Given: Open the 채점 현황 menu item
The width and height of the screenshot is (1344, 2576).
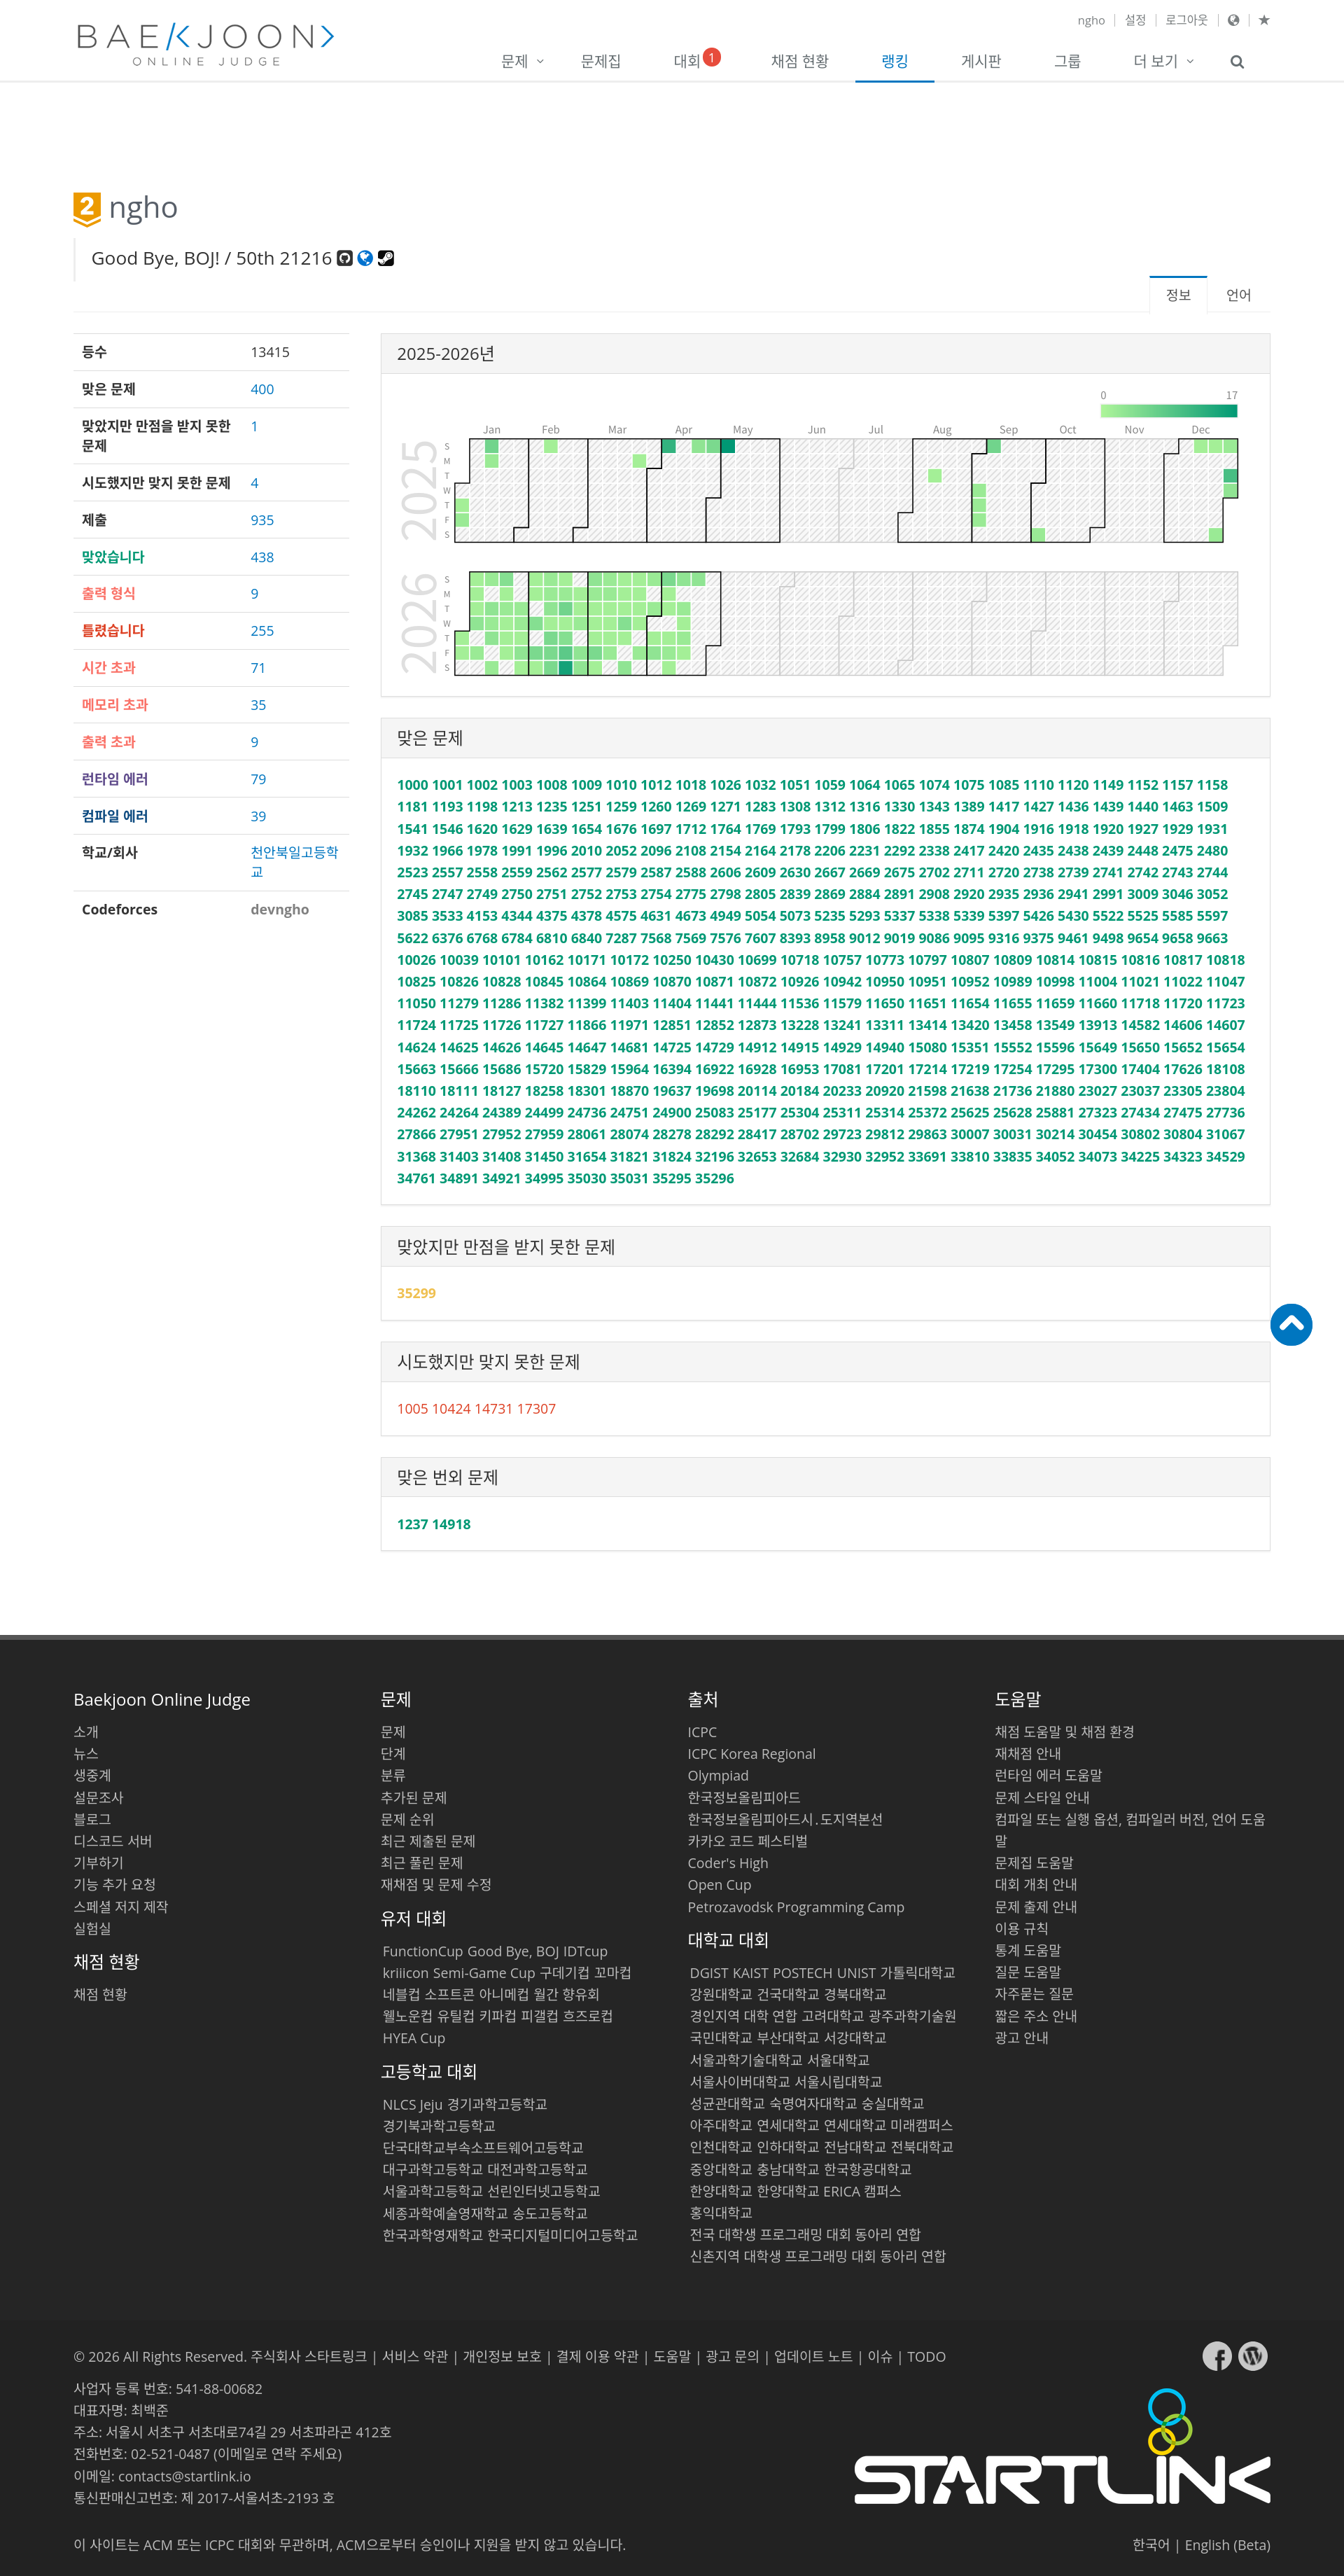Looking at the screenshot, I should [799, 61].
